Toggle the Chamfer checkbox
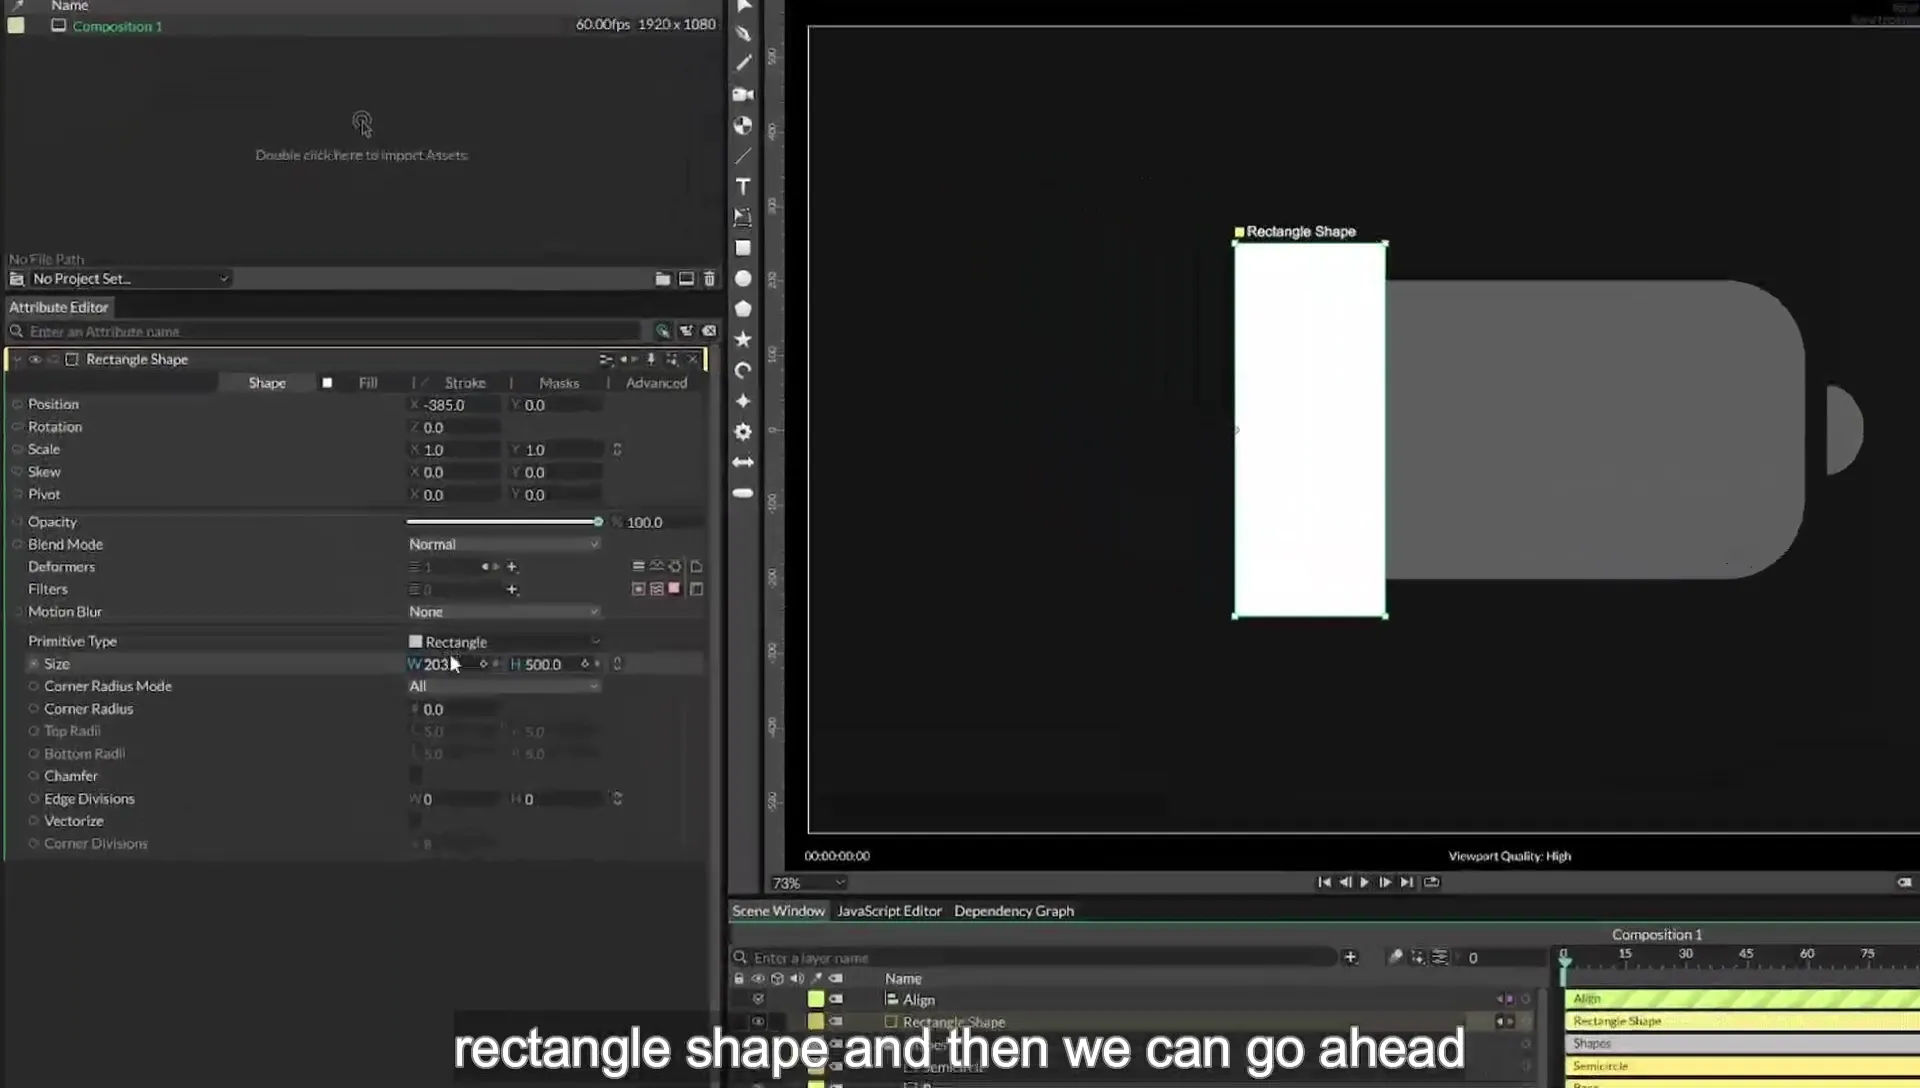This screenshot has width=1920, height=1088. [415, 776]
